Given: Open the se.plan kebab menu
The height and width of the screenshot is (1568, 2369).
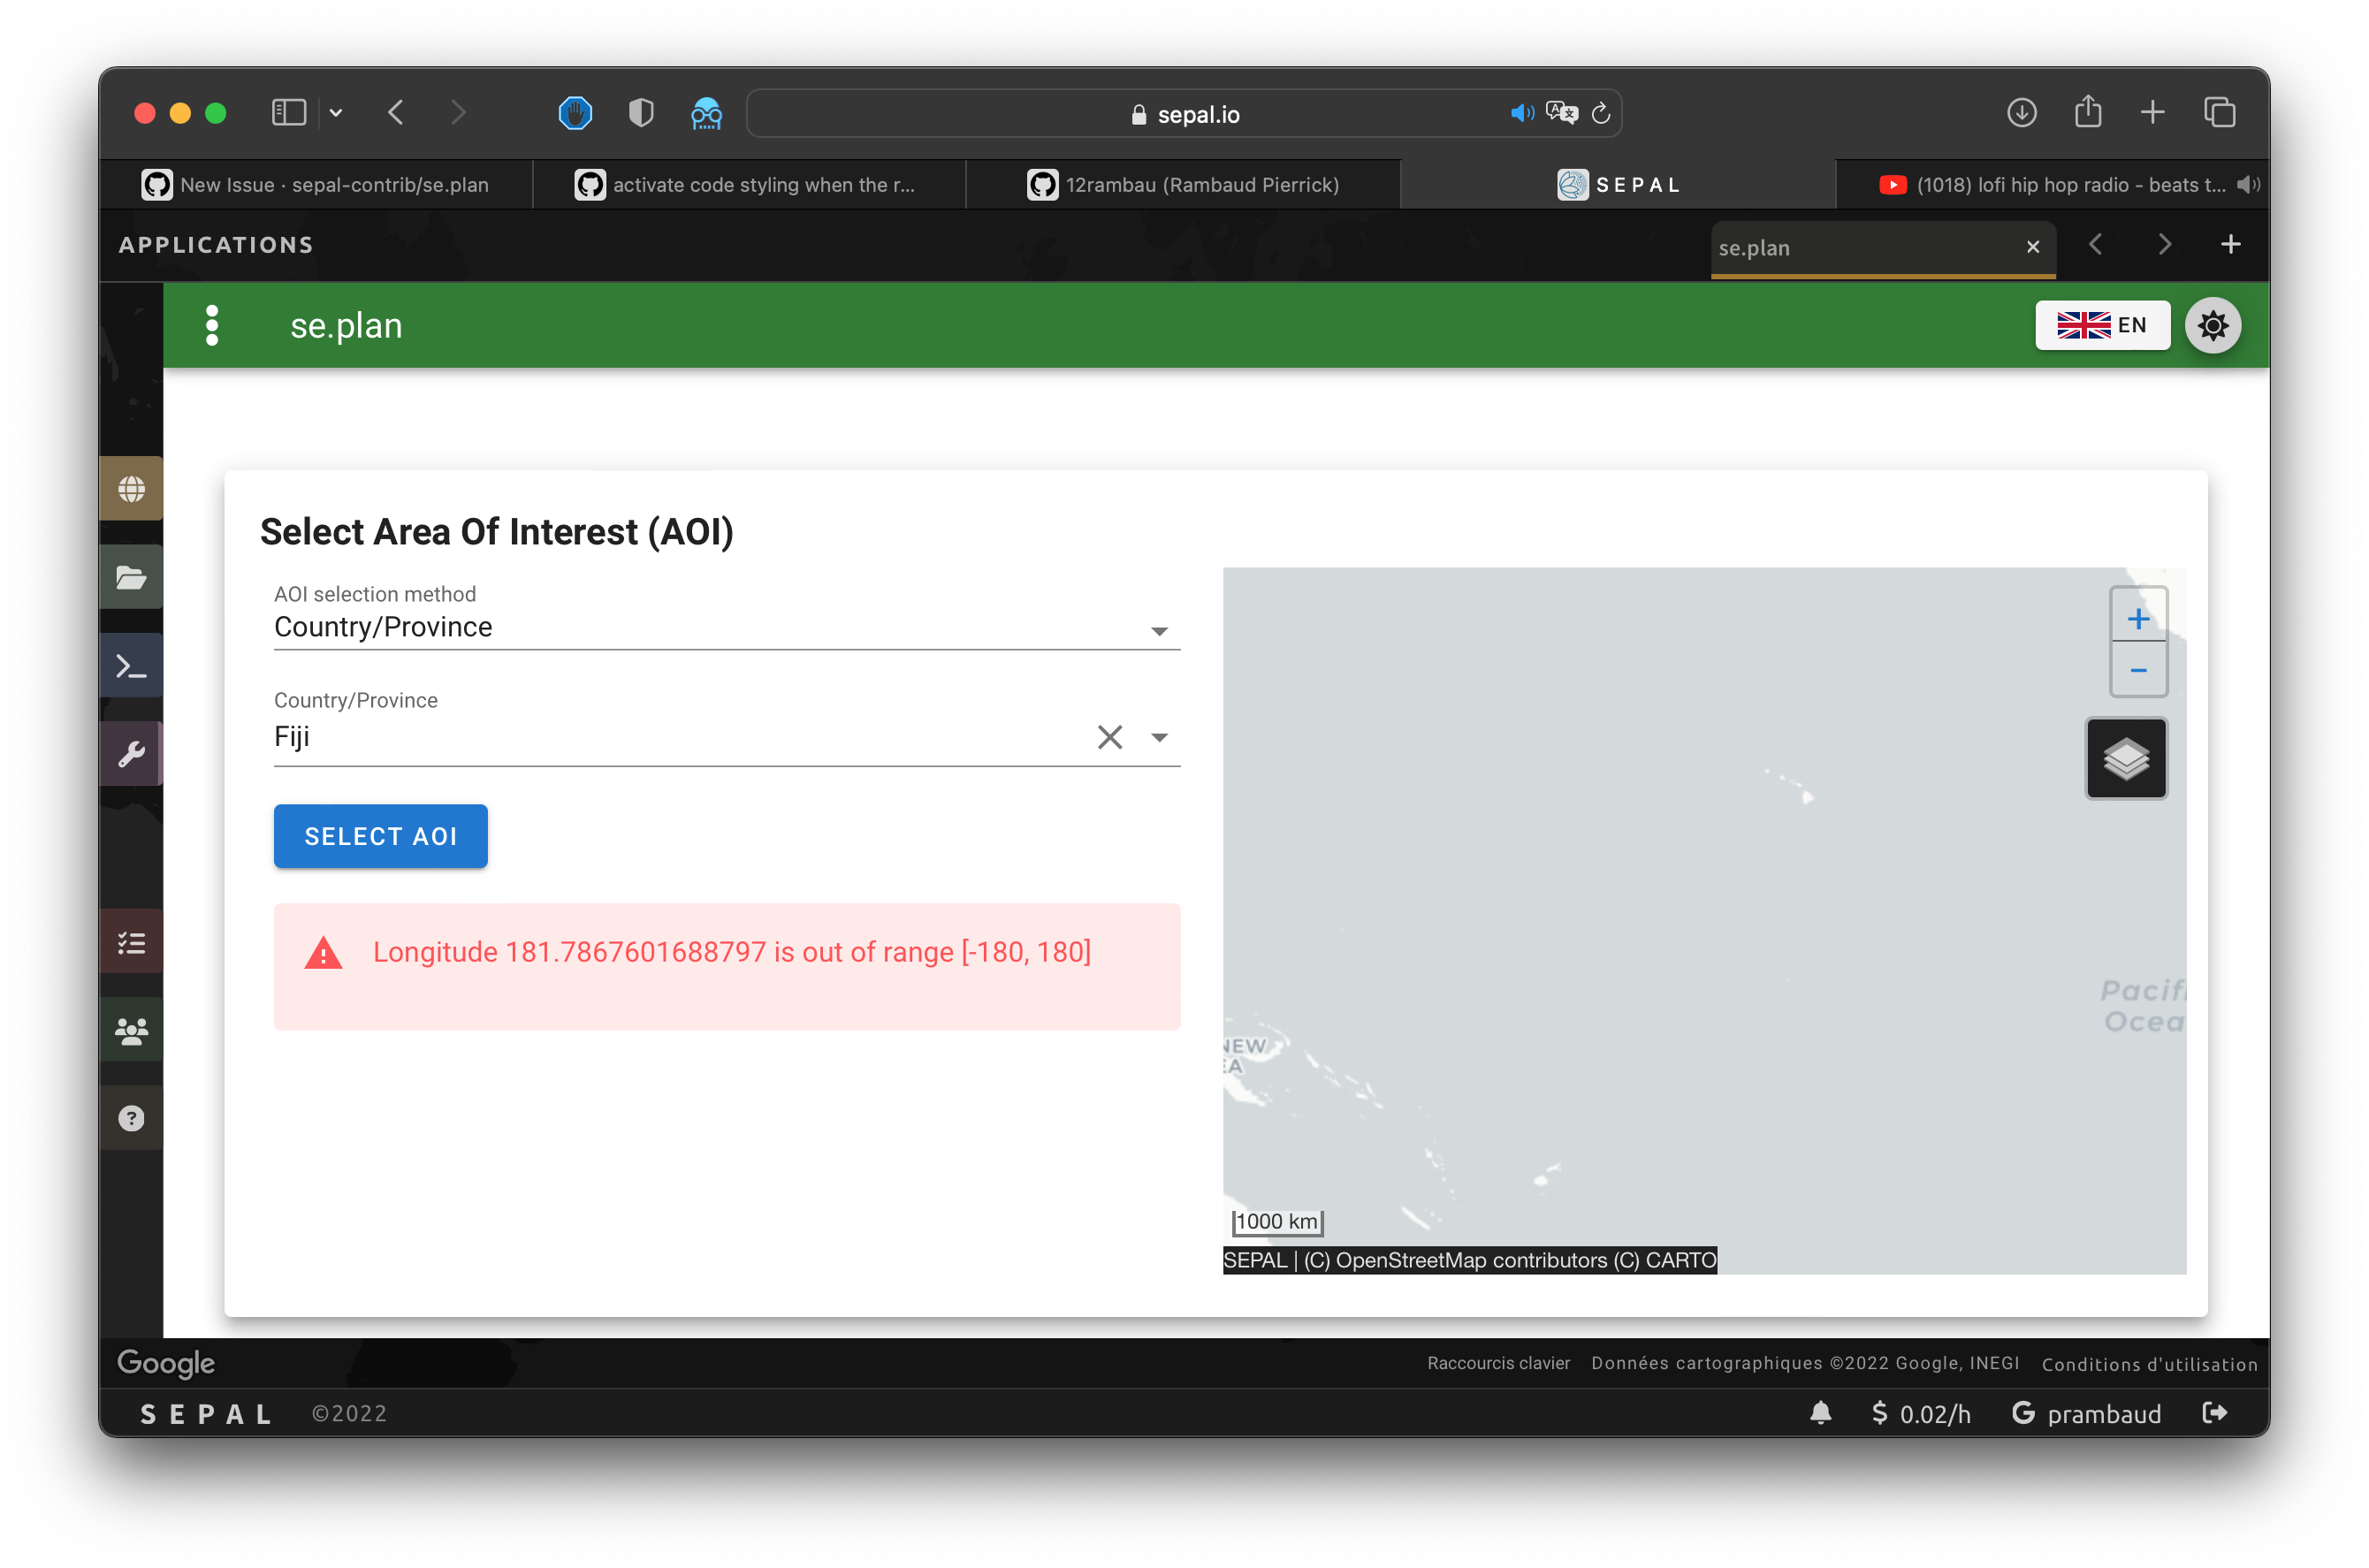Looking at the screenshot, I should [x=211, y=325].
